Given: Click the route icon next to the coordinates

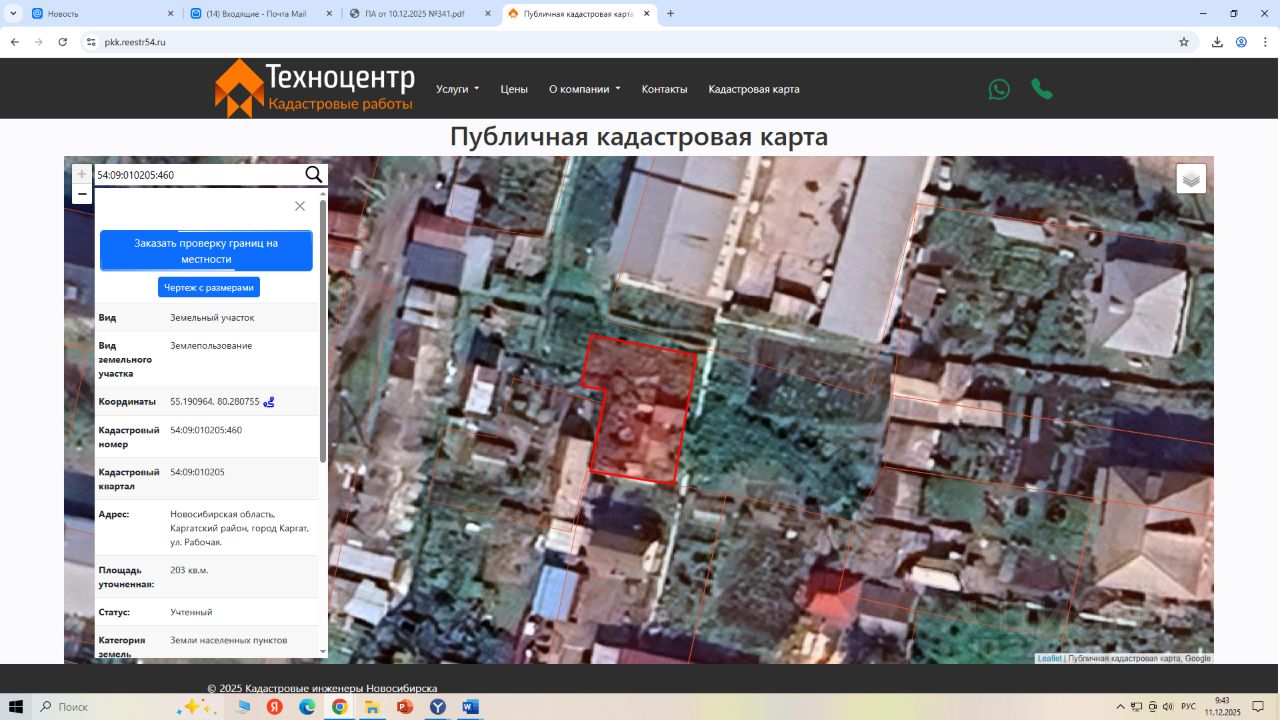Looking at the screenshot, I should pyautogui.click(x=269, y=402).
